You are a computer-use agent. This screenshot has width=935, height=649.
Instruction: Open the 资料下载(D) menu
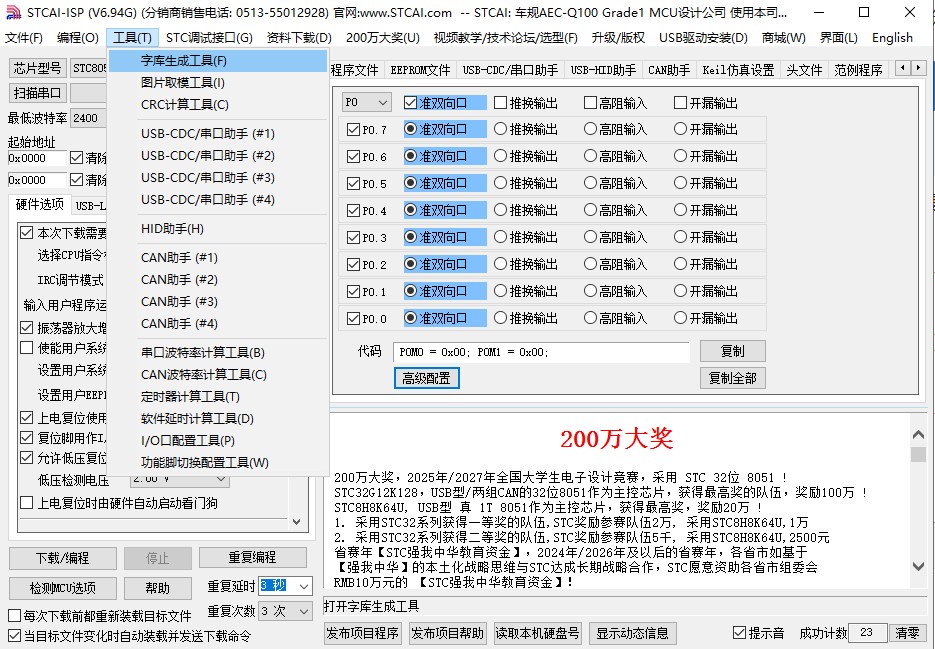pyautogui.click(x=299, y=38)
